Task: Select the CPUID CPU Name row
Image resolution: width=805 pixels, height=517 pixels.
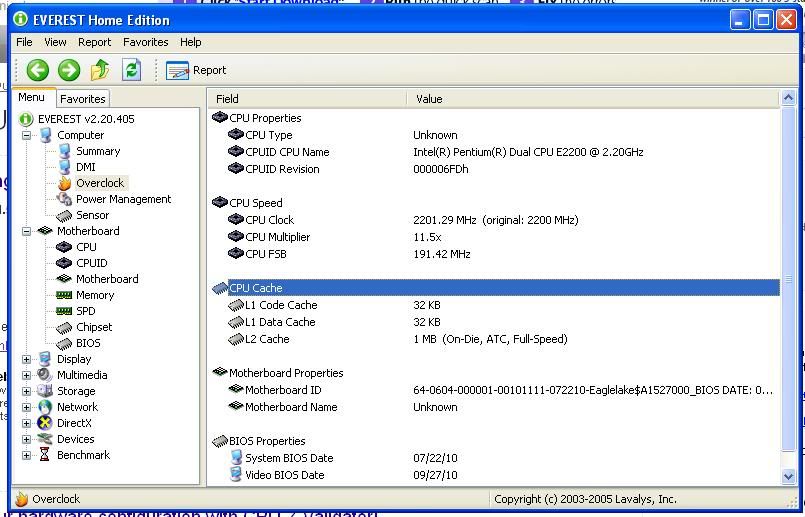Action: pyautogui.click(x=495, y=152)
